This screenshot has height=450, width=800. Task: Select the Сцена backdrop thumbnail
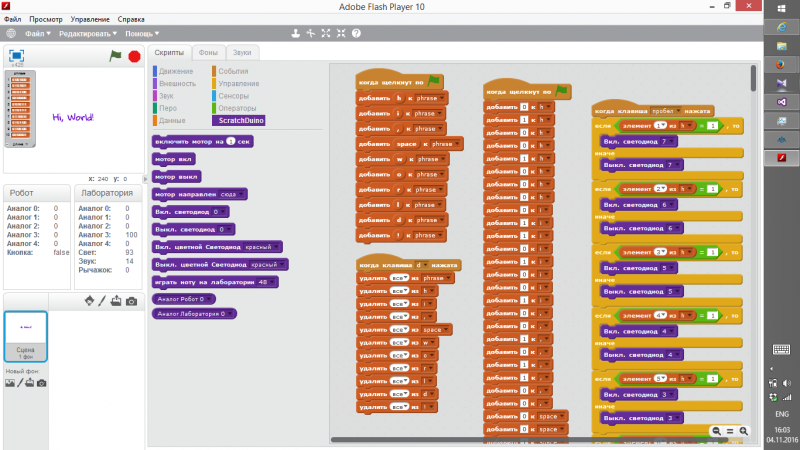pyautogui.click(x=26, y=336)
